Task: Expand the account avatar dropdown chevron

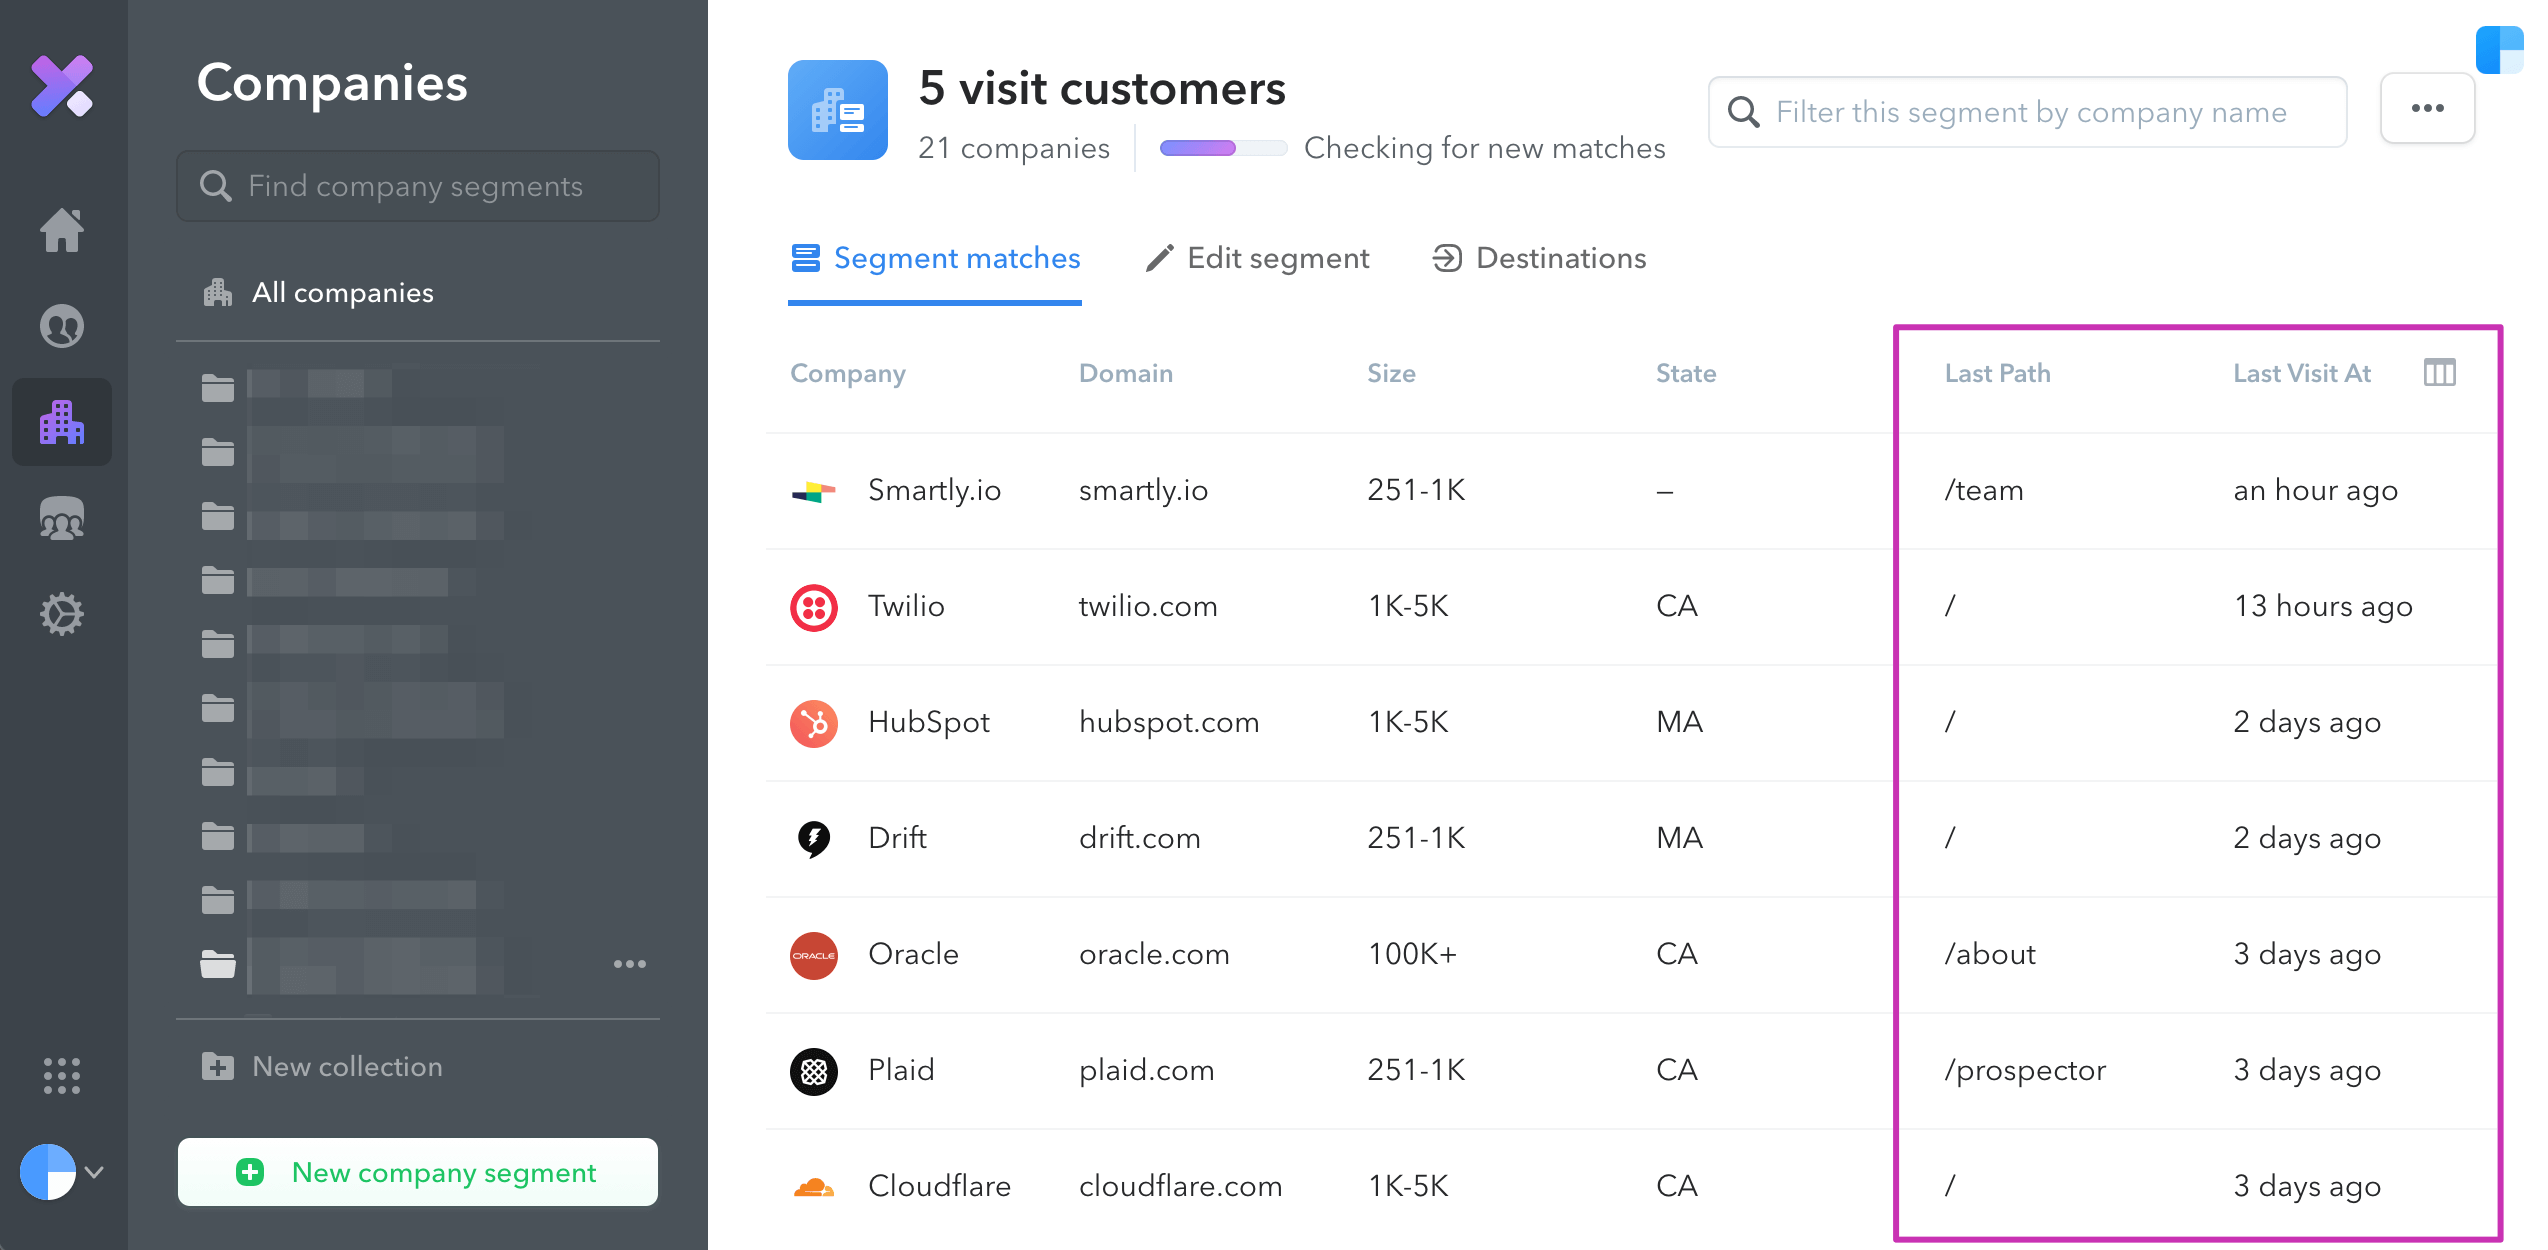Action: [x=95, y=1172]
